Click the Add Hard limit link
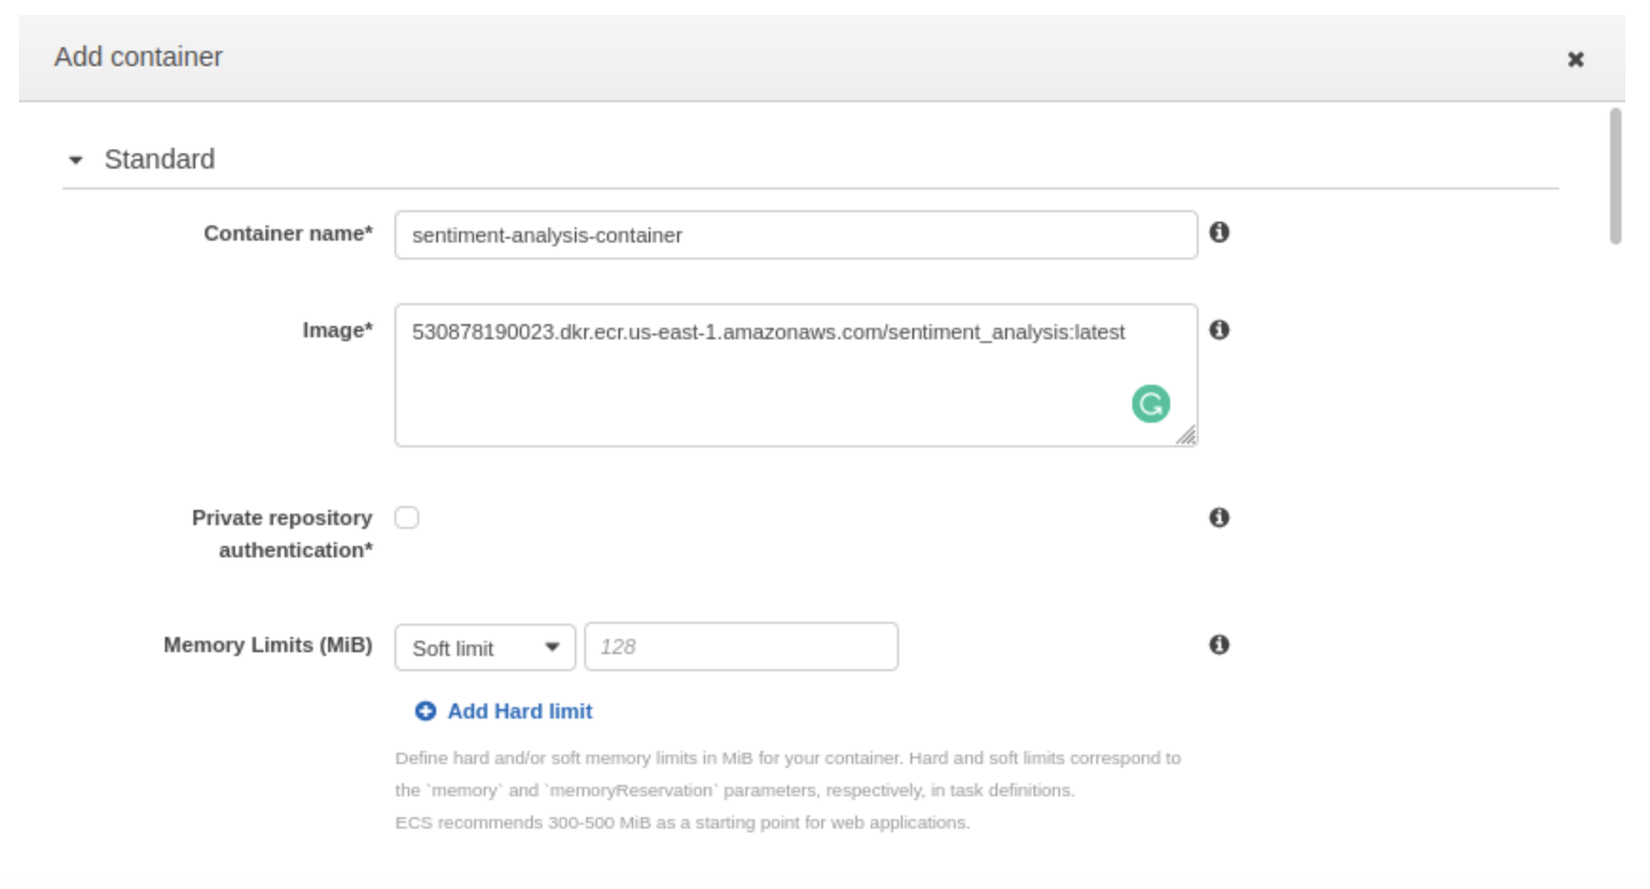The width and height of the screenshot is (1650, 889). click(519, 711)
